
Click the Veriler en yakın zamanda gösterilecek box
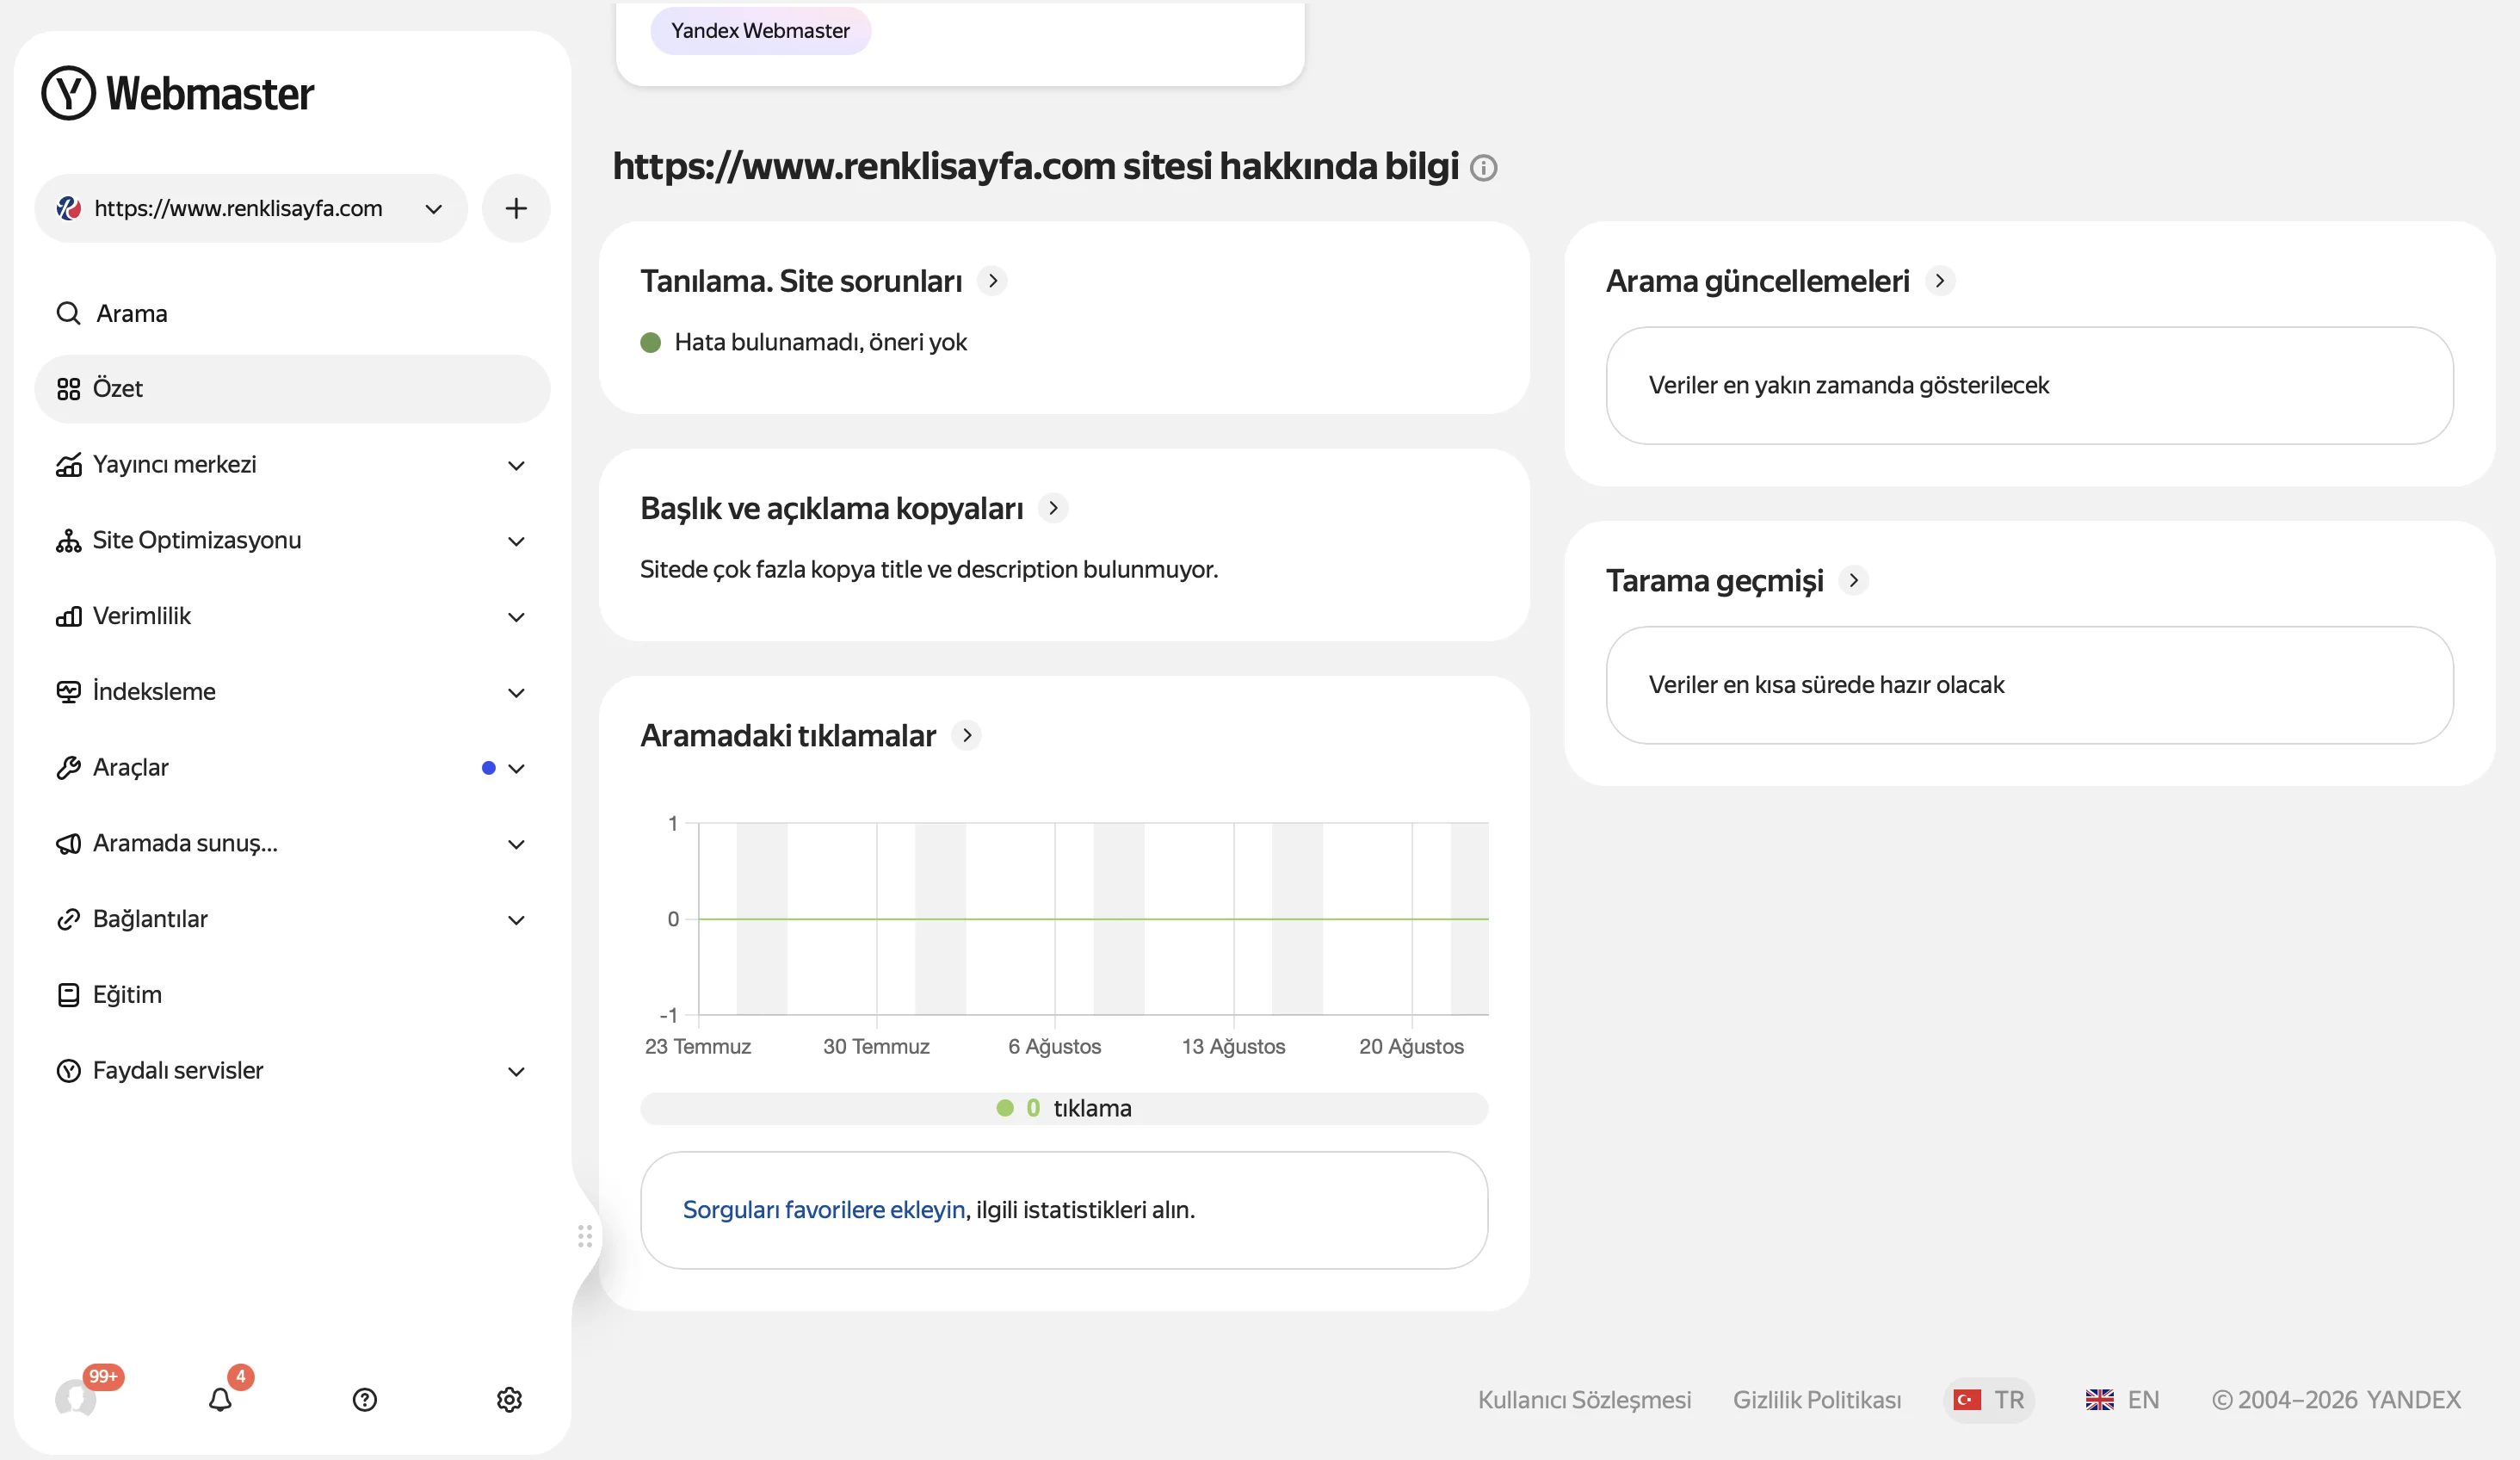coord(2029,385)
